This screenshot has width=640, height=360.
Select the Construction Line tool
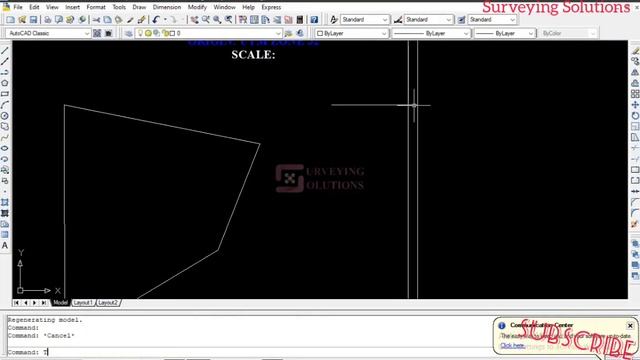pyautogui.click(x=5, y=62)
